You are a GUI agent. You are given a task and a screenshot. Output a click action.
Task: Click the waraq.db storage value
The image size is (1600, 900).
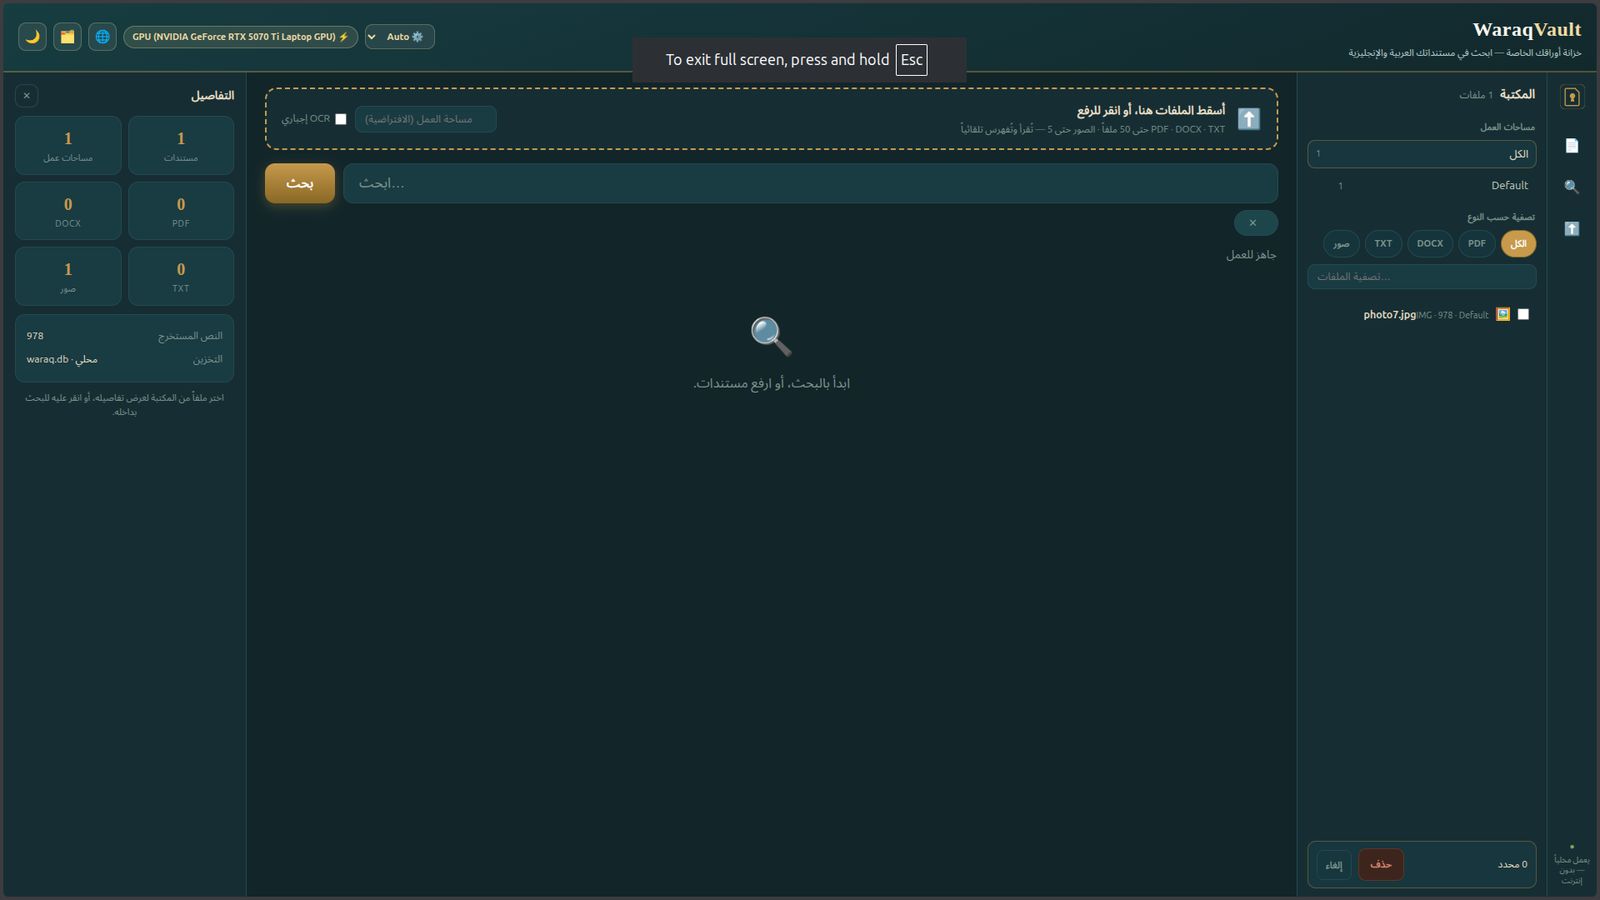point(62,359)
